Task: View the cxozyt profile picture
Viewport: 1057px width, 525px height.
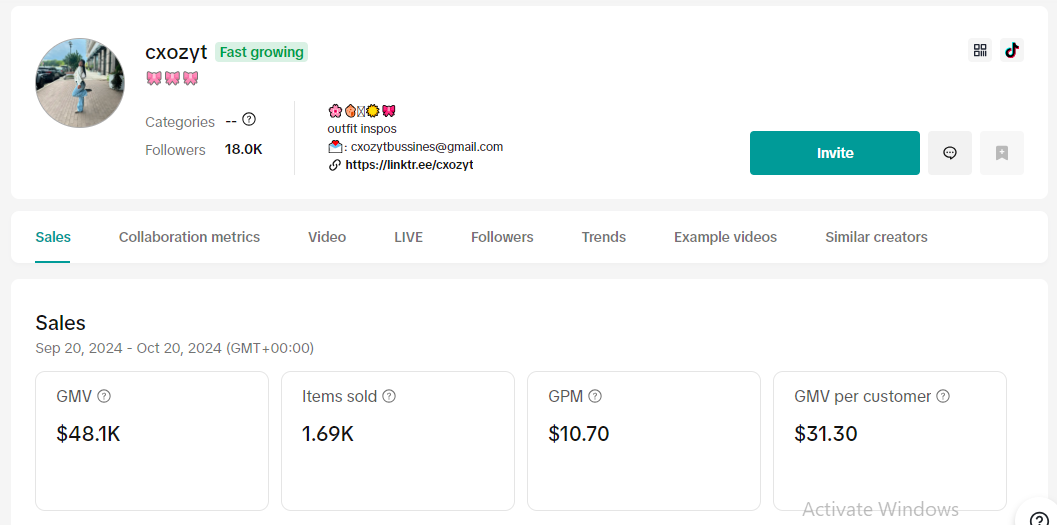Action: click(80, 83)
